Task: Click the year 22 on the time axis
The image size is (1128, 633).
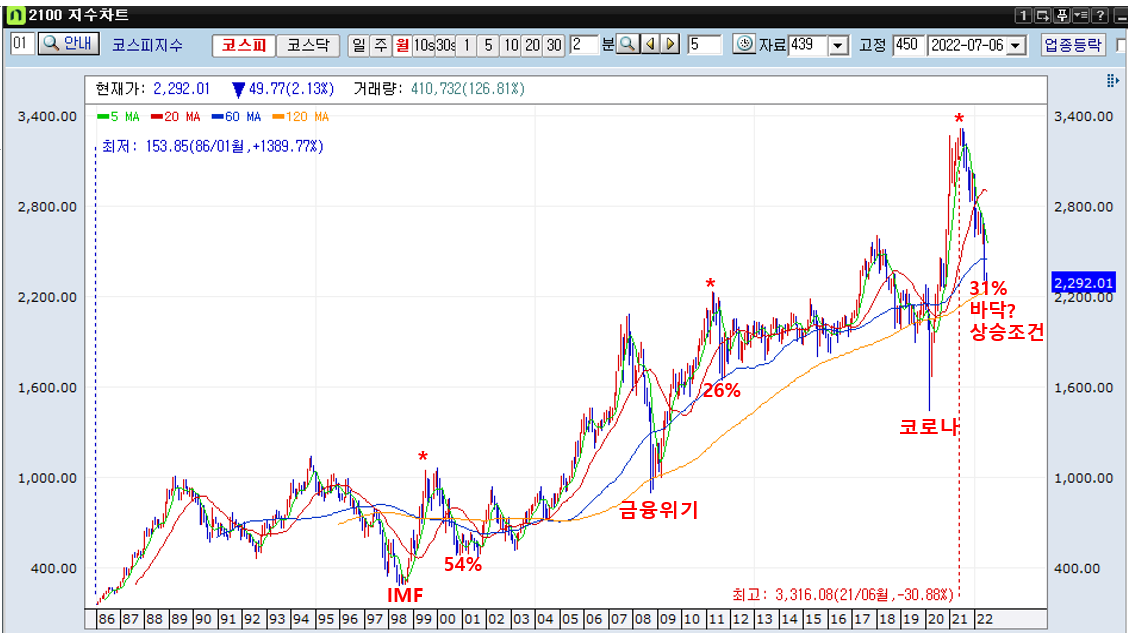Action: [x=984, y=619]
